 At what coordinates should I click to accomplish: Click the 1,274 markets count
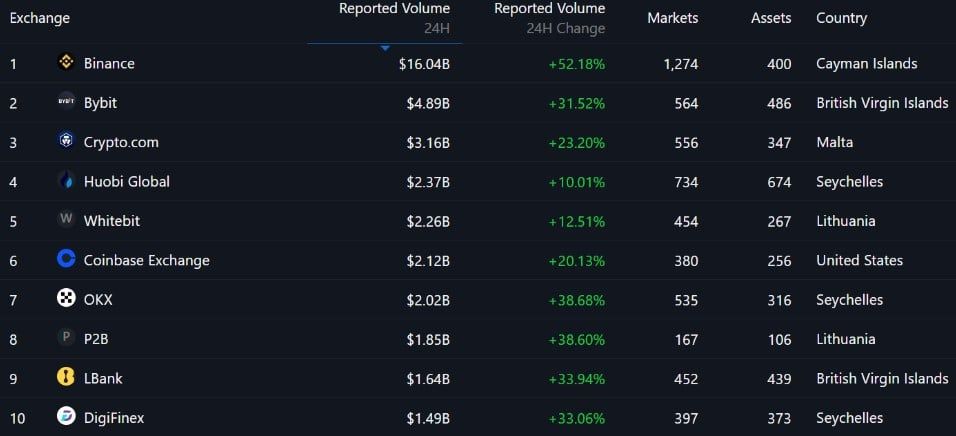click(680, 64)
